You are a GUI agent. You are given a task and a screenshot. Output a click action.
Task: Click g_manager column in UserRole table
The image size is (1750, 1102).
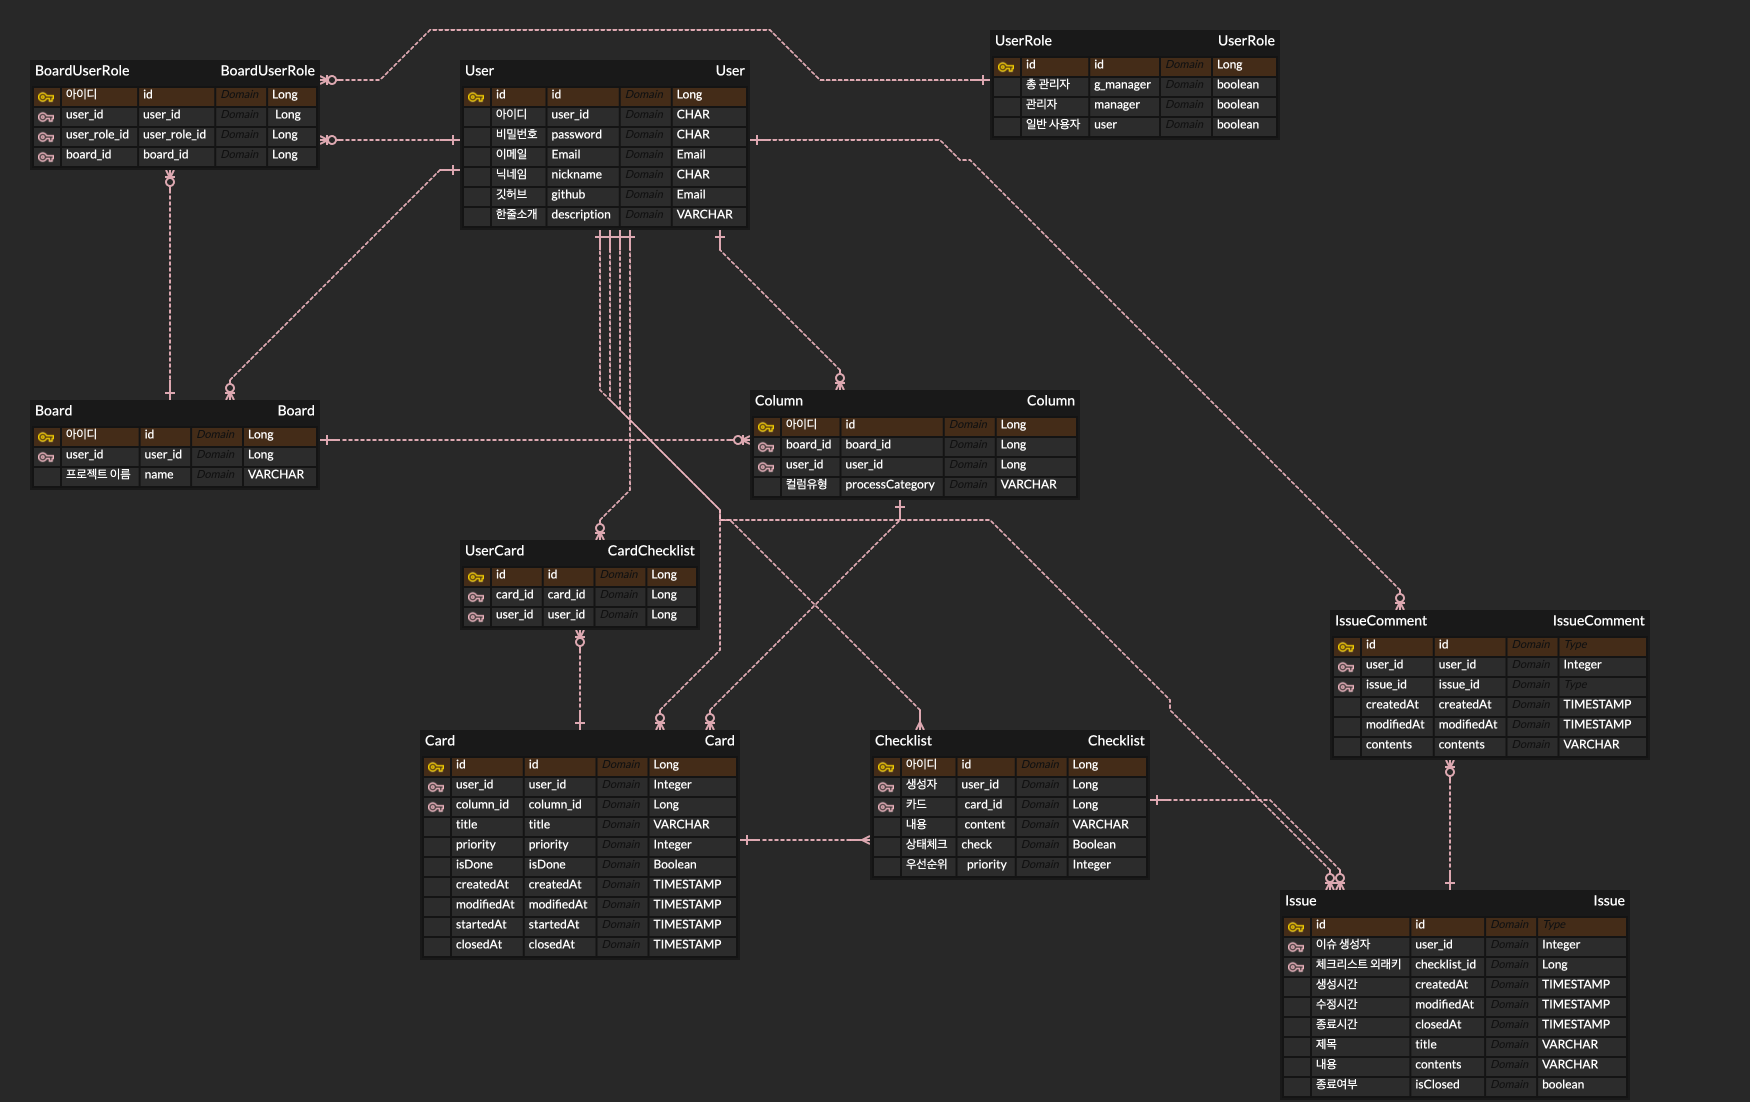(x=1124, y=85)
